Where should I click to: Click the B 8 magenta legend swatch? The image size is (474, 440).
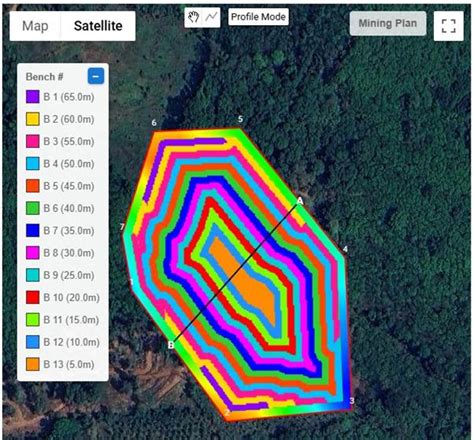(x=33, y=253)
